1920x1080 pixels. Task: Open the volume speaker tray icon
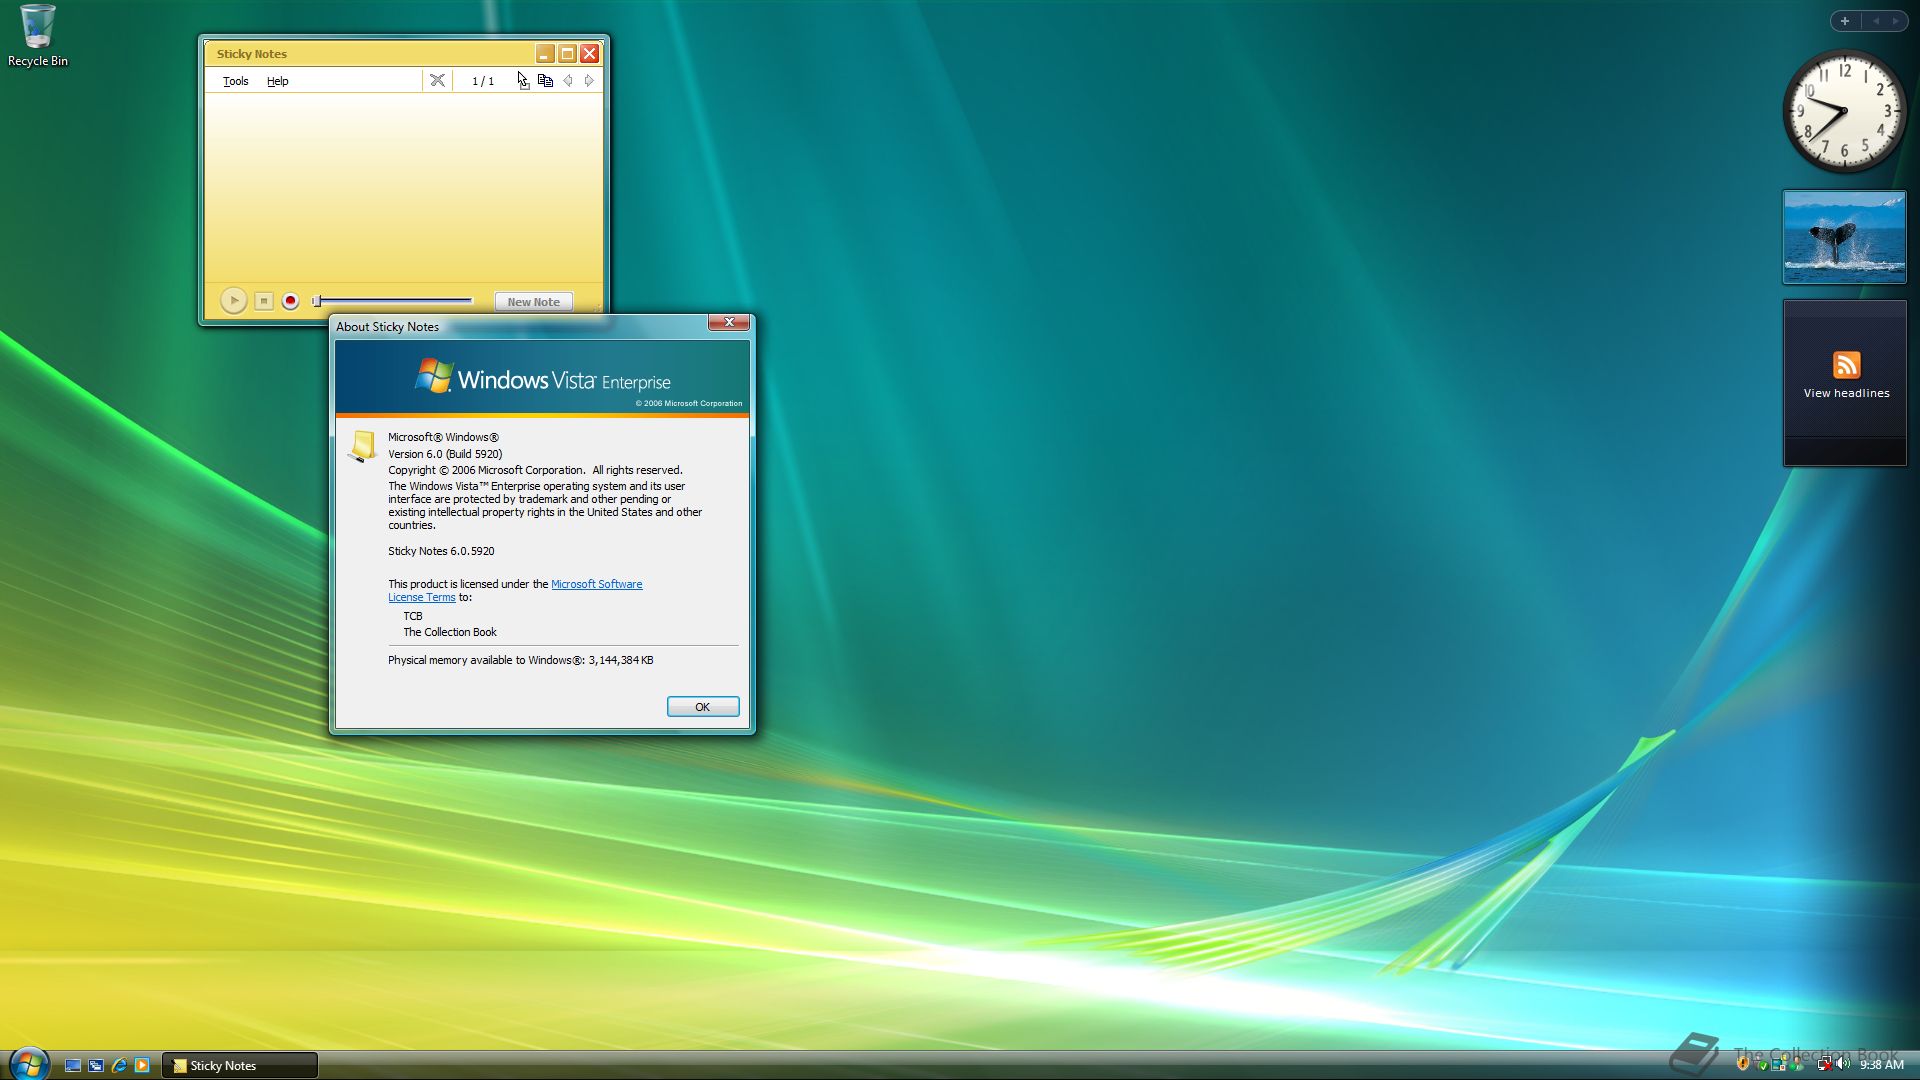click(1842, 1064)
